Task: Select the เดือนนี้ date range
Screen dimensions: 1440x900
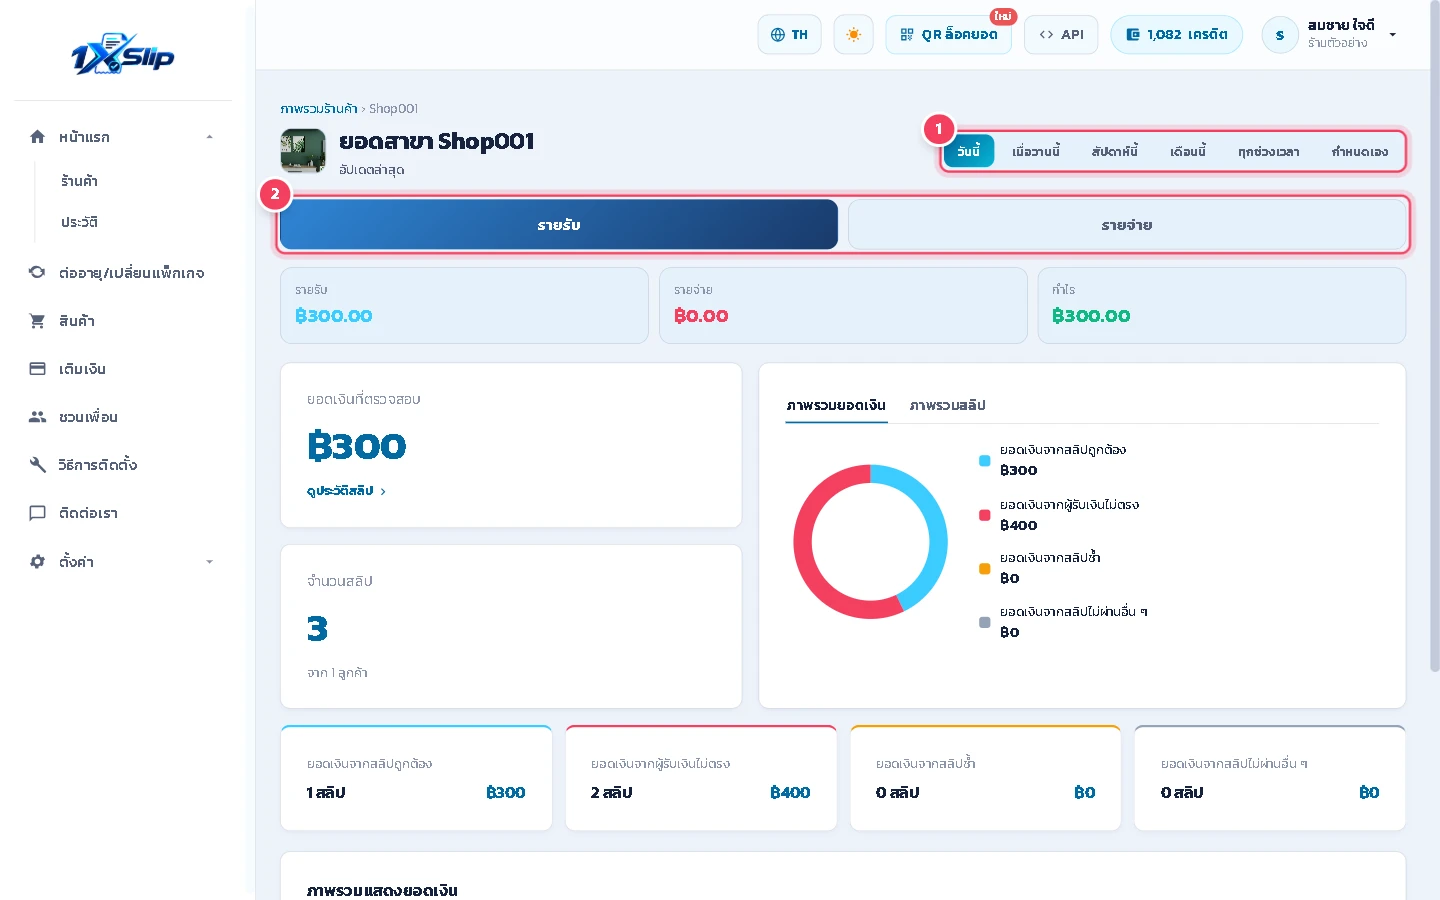Action: (1188, 152)
